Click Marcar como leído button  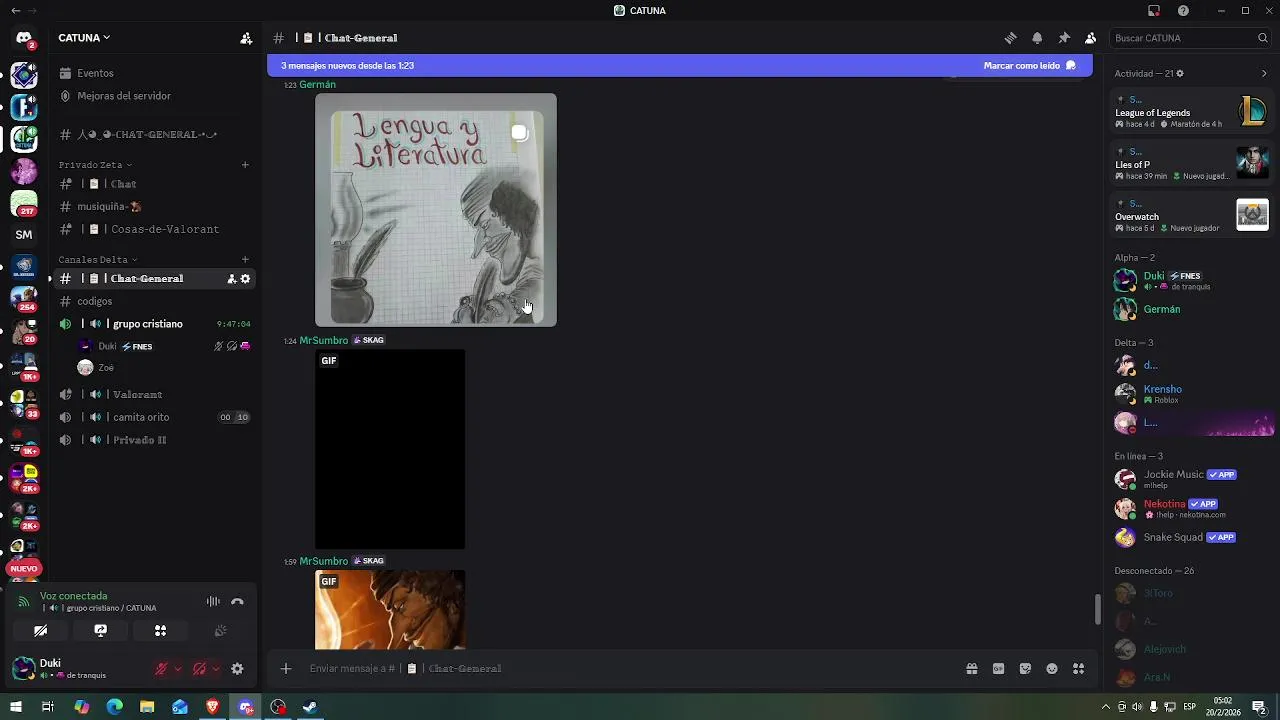coord(1030,66)
